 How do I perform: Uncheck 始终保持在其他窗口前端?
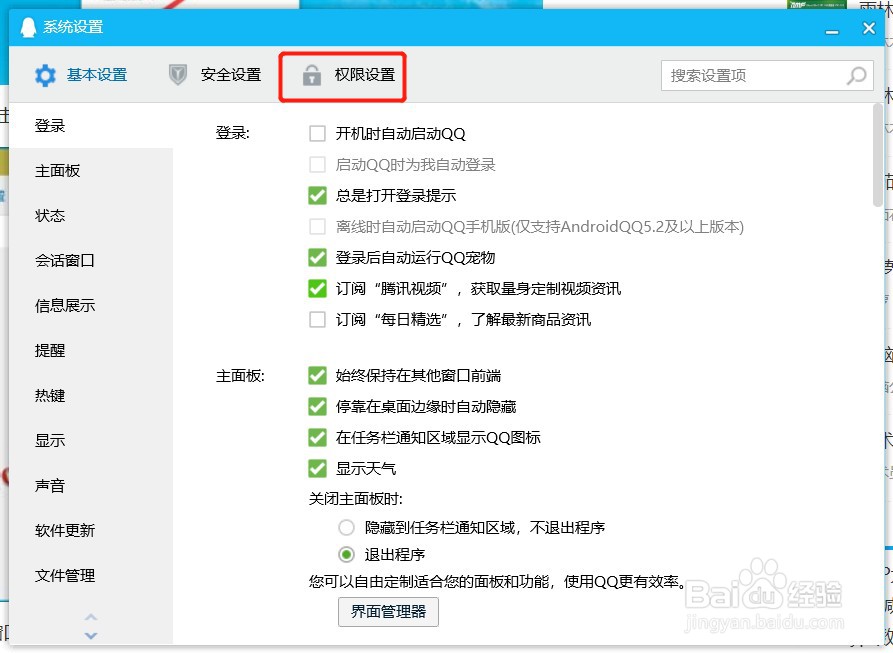(317, 375)
